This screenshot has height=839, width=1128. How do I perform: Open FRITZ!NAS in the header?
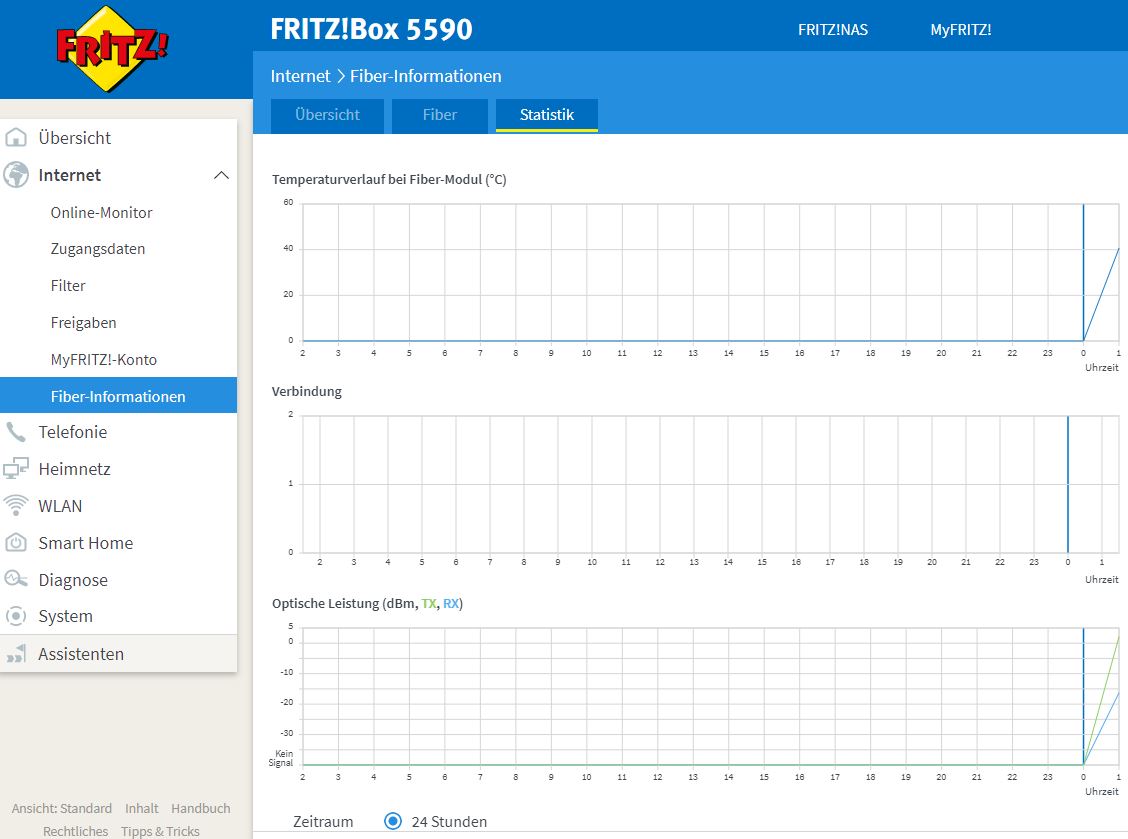(x=832, y=30)
